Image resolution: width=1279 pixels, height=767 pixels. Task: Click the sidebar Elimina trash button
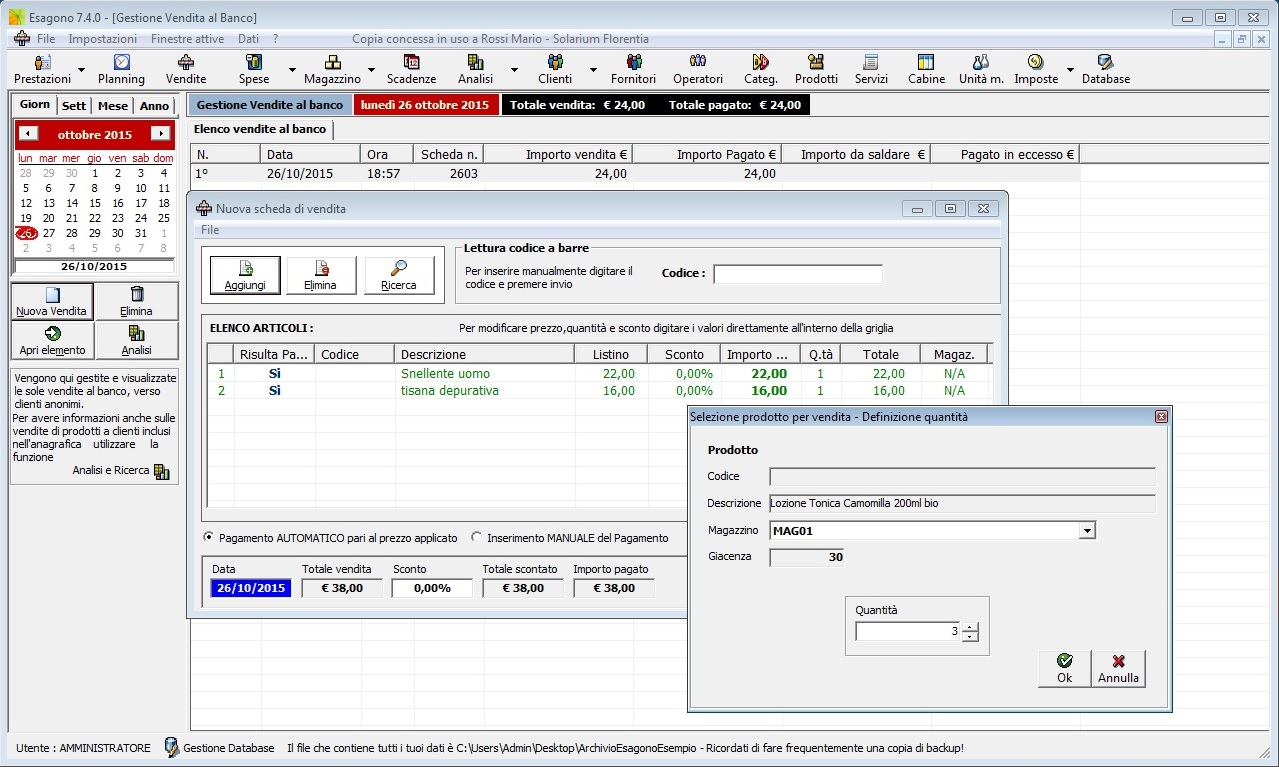click(137, 301)
